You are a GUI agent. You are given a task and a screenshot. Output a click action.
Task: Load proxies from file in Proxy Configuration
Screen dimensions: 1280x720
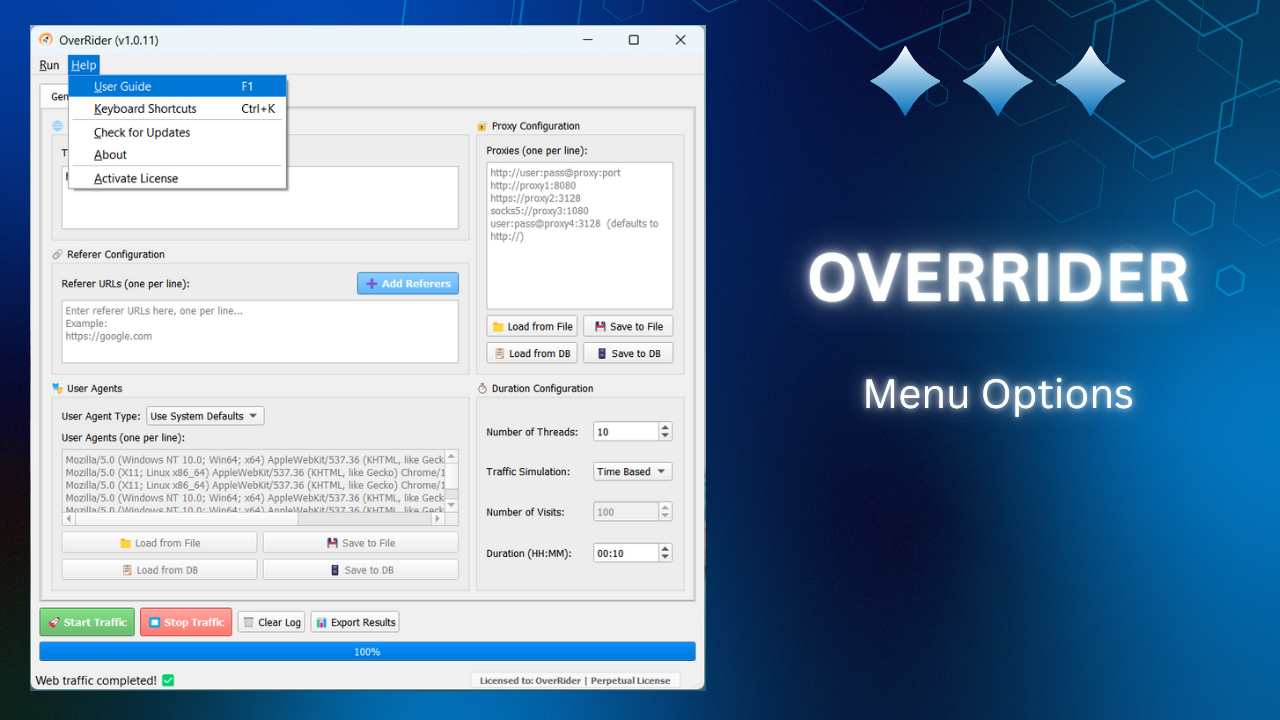(532, 326)
